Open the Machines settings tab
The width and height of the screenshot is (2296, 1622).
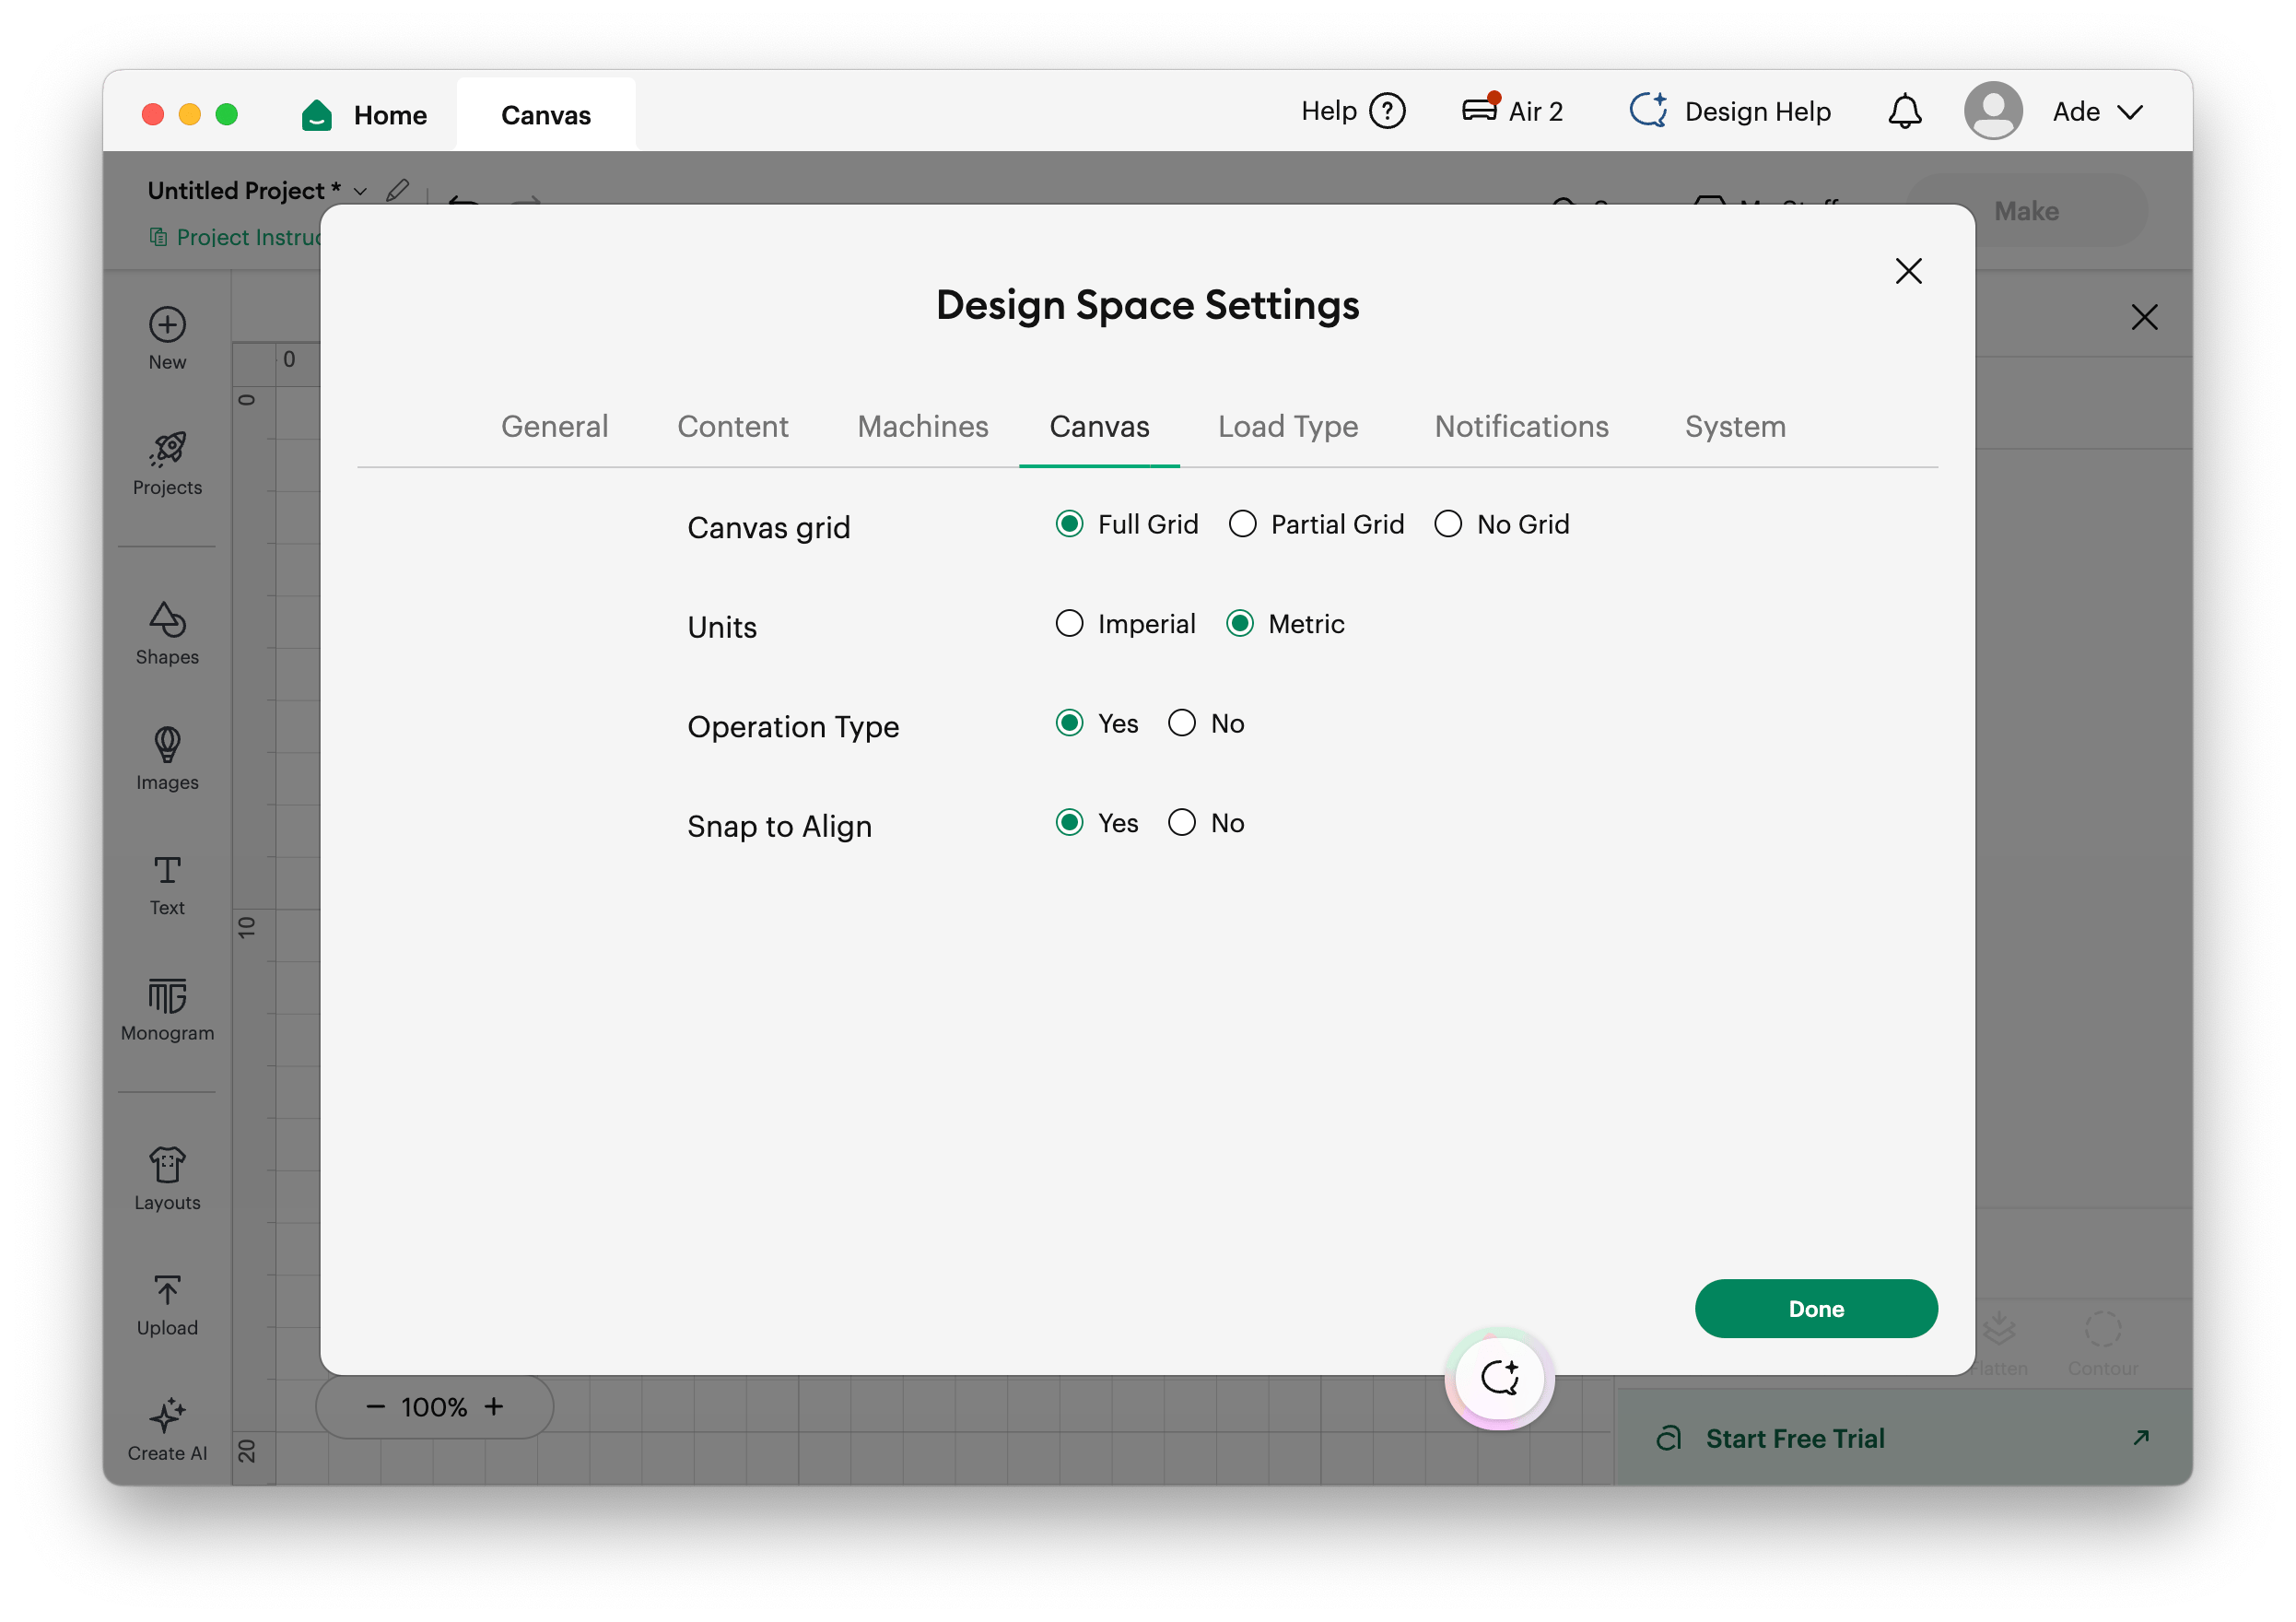click(x=922, y=427)
